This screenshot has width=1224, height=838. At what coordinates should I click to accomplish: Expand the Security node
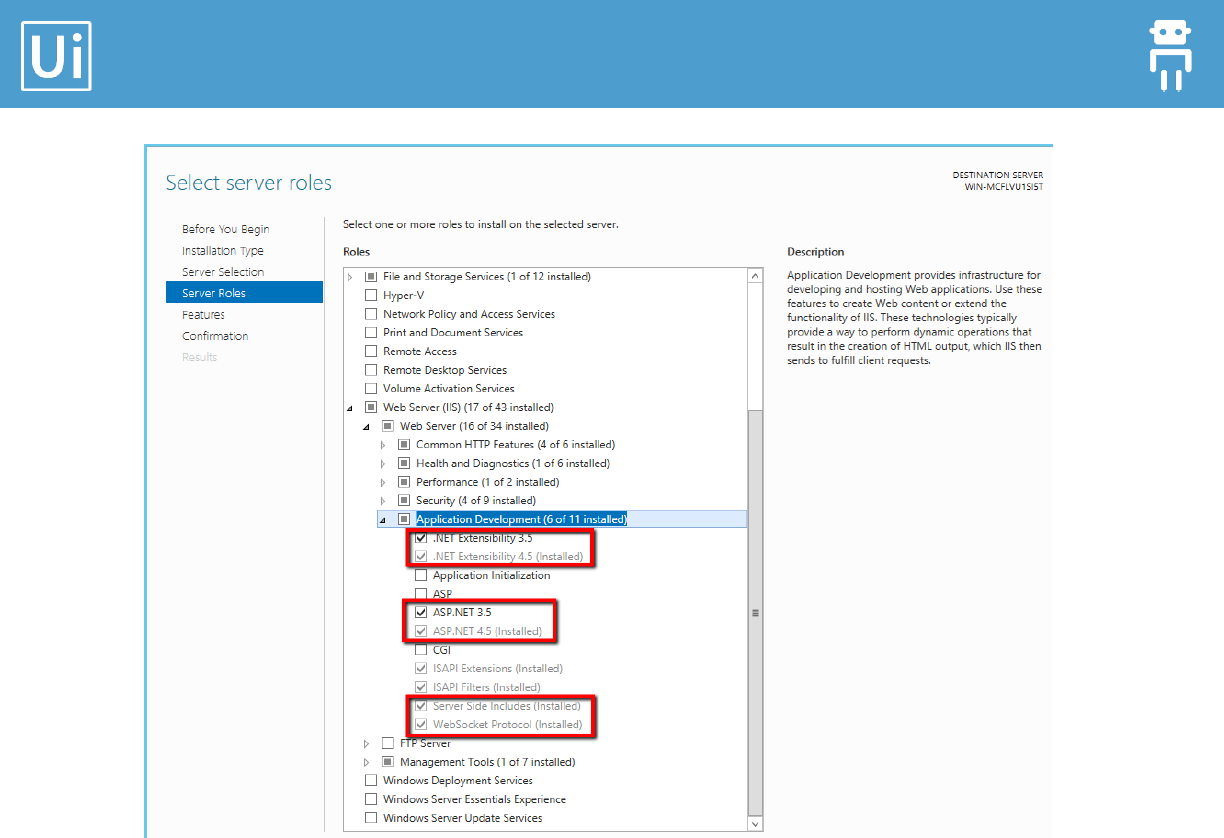[382, 501]
